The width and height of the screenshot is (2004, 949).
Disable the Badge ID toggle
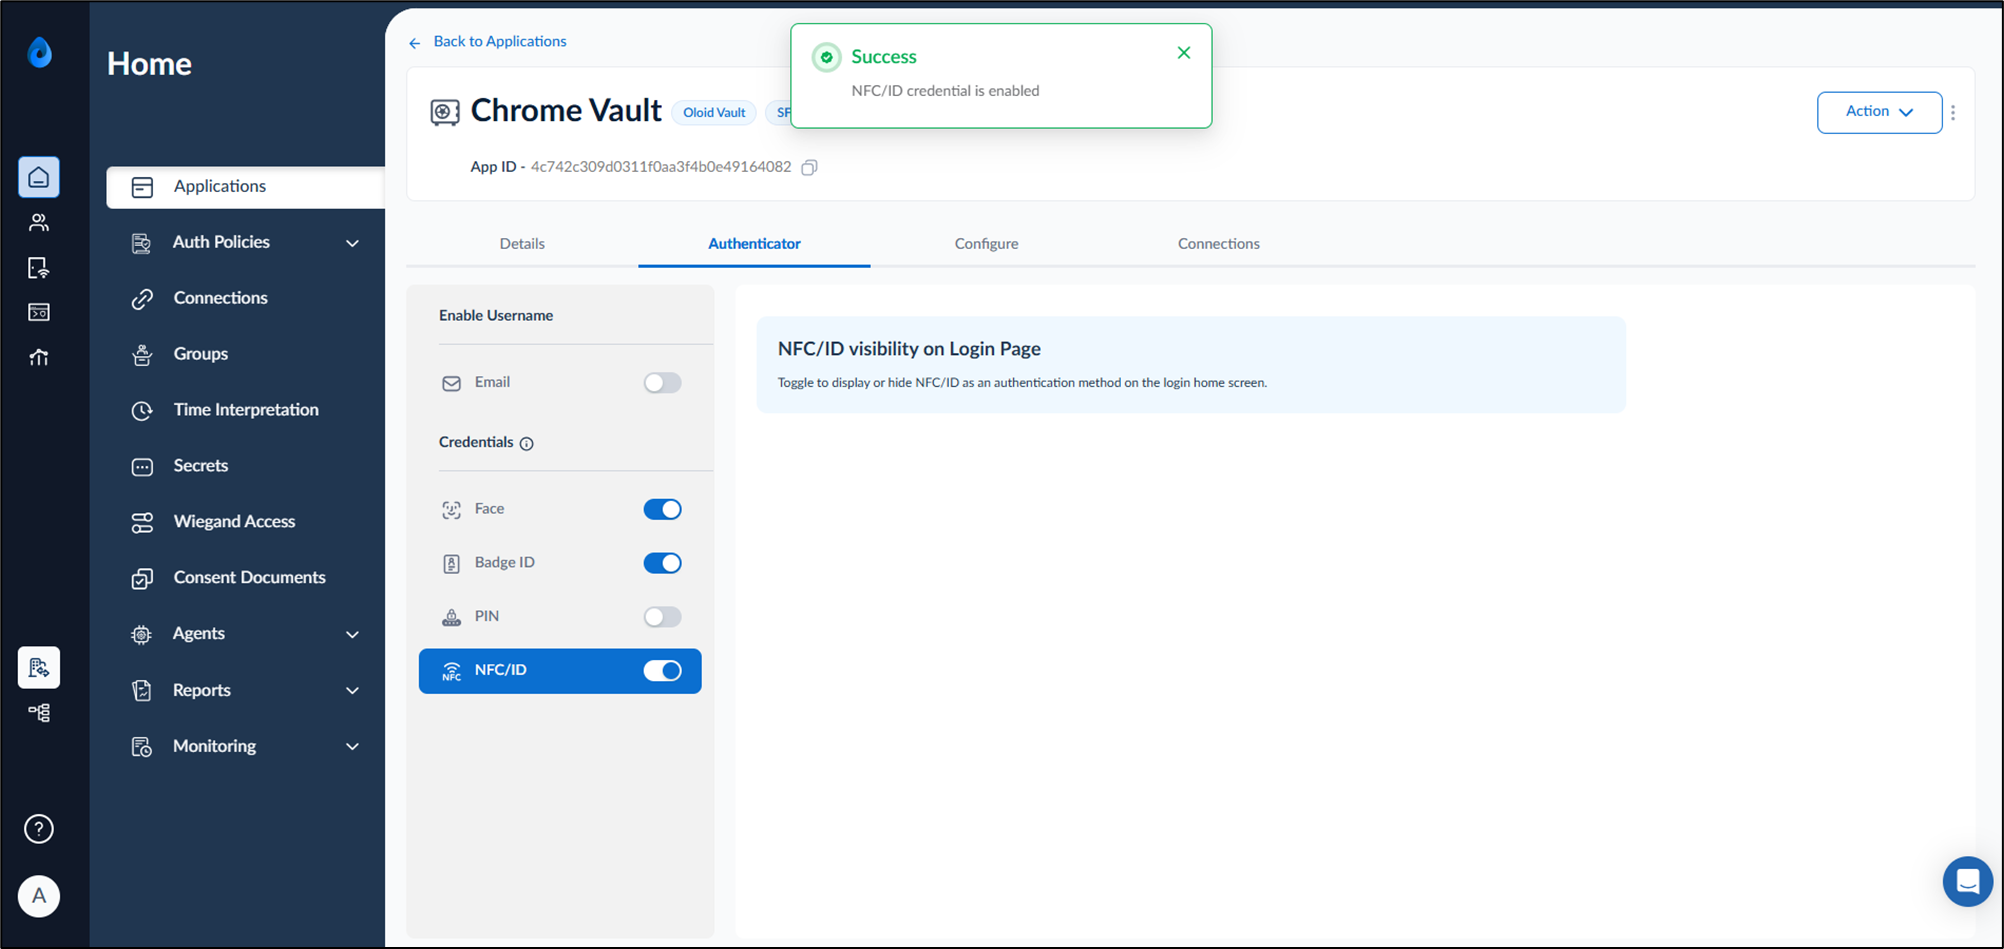662,563
